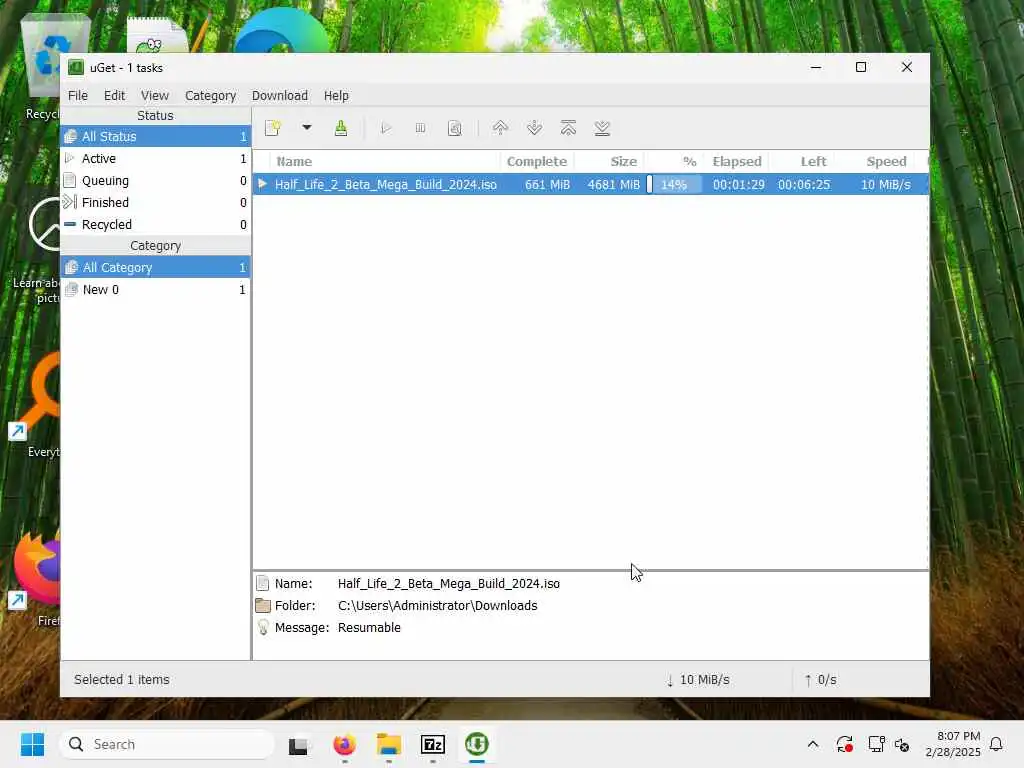Click the Status panel header
Screen dimensions: 1024x768
point(155,116)
